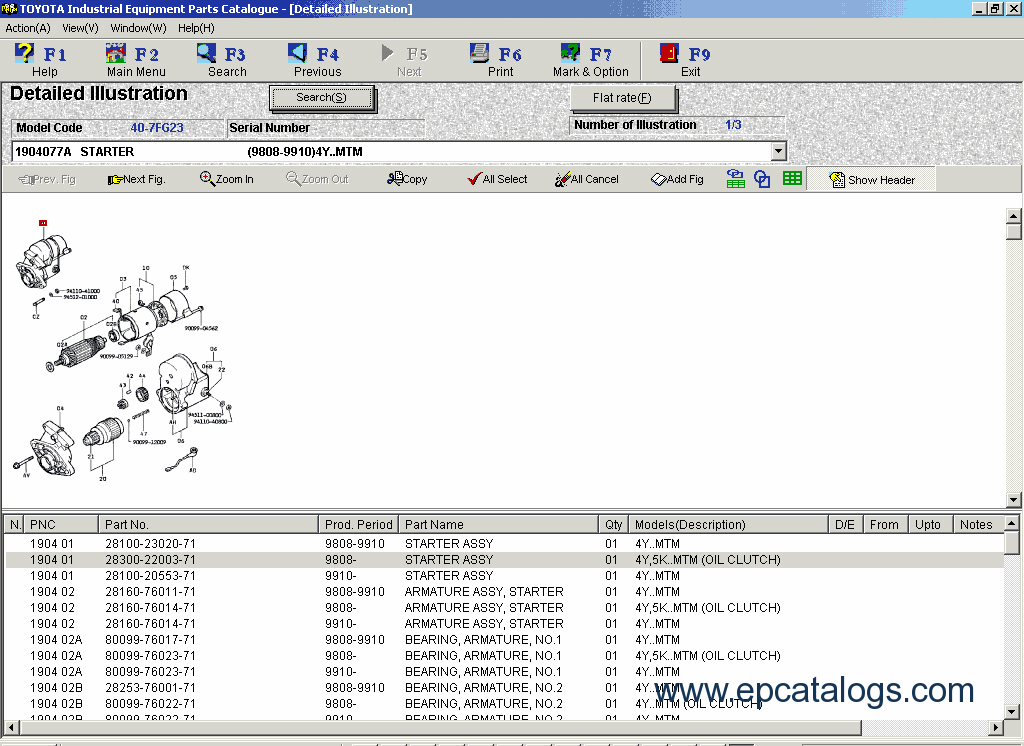Go to F2 Main Menu
Screen dimensions: 1024x746
136,60
